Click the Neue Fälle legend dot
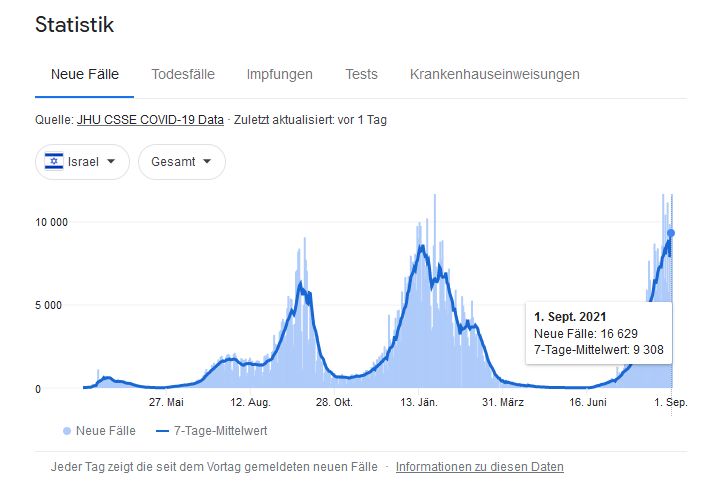This screenshot has height=500, width=727. point(67,431)
